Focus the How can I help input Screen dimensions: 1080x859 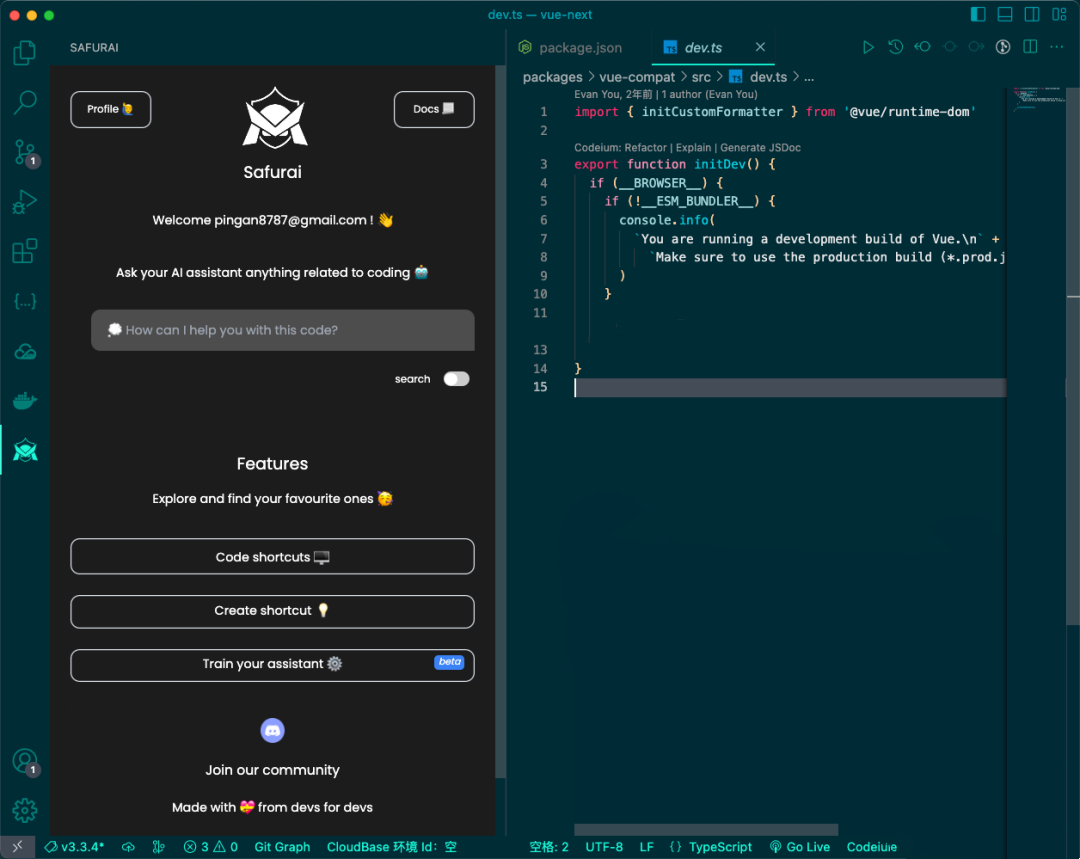[282, 330]
